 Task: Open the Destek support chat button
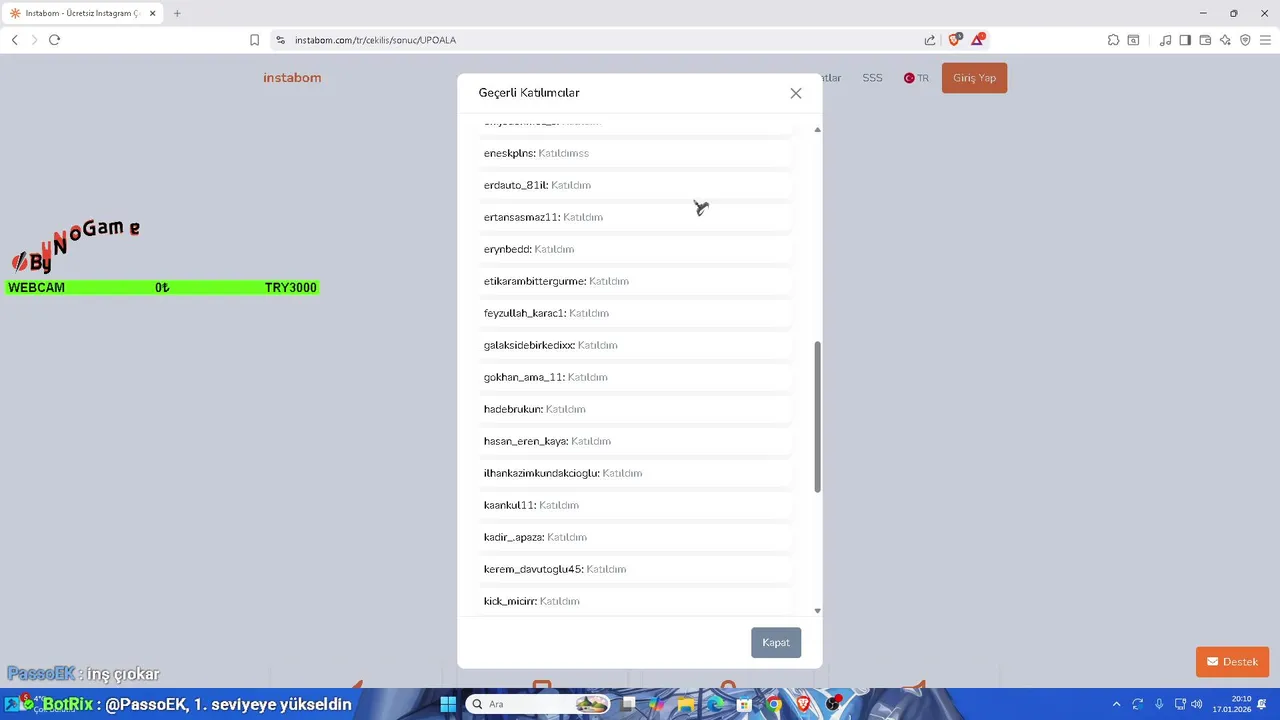click(x=1232, y=662)
